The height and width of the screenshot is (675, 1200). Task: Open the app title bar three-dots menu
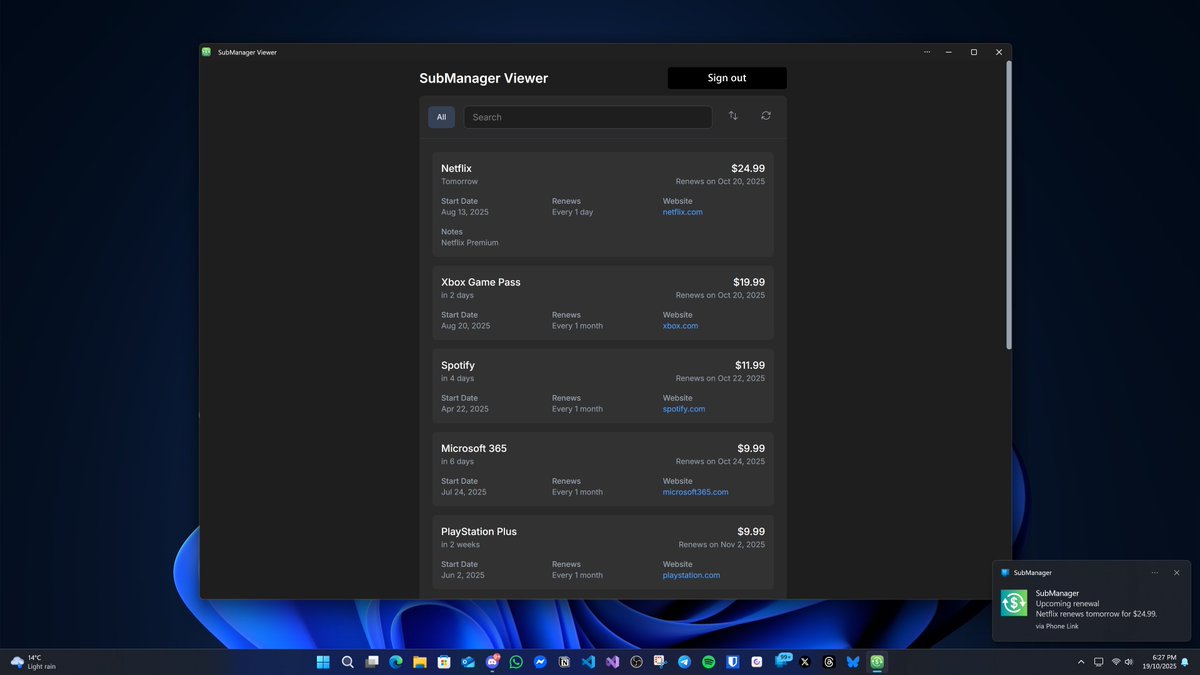point(927,52)
